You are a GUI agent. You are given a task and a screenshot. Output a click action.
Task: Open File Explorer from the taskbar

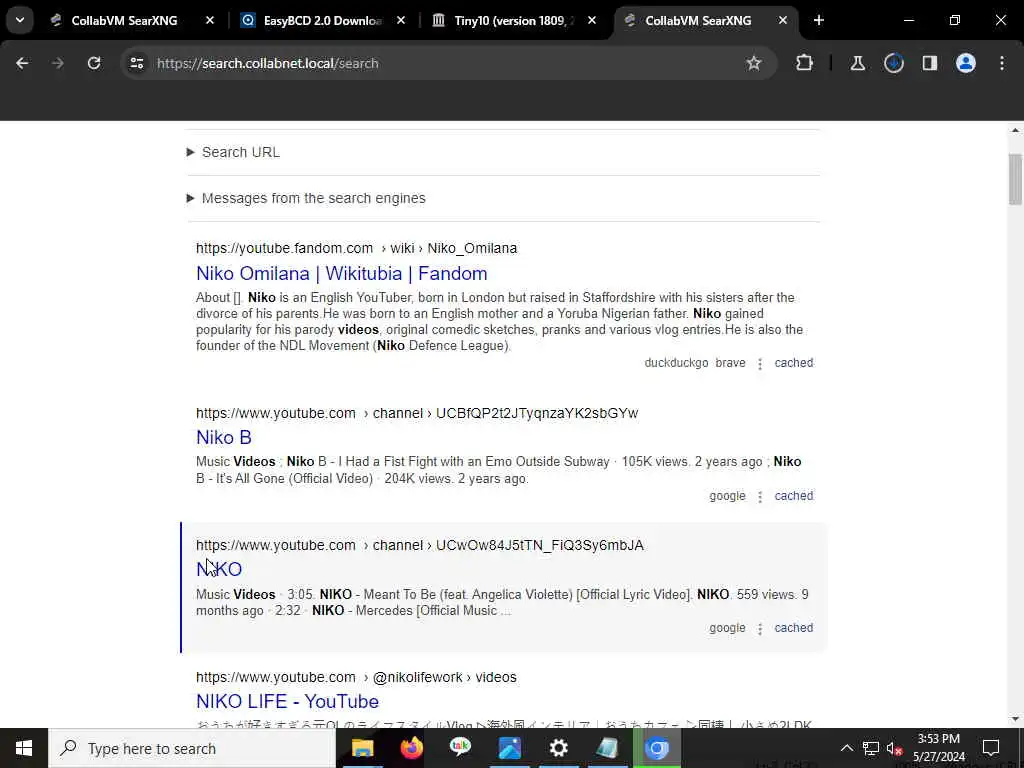tap(362, 748)
